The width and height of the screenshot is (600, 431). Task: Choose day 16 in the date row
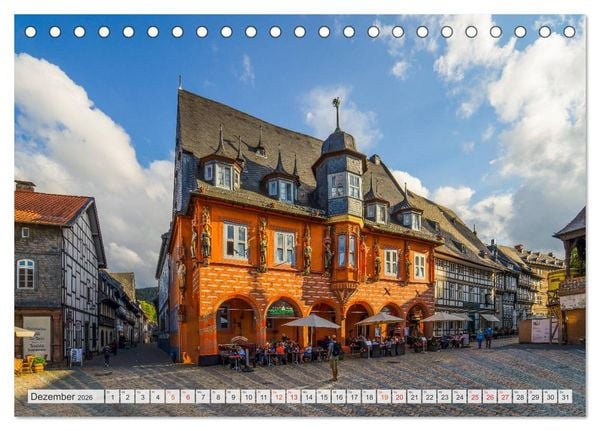(339, 397)
